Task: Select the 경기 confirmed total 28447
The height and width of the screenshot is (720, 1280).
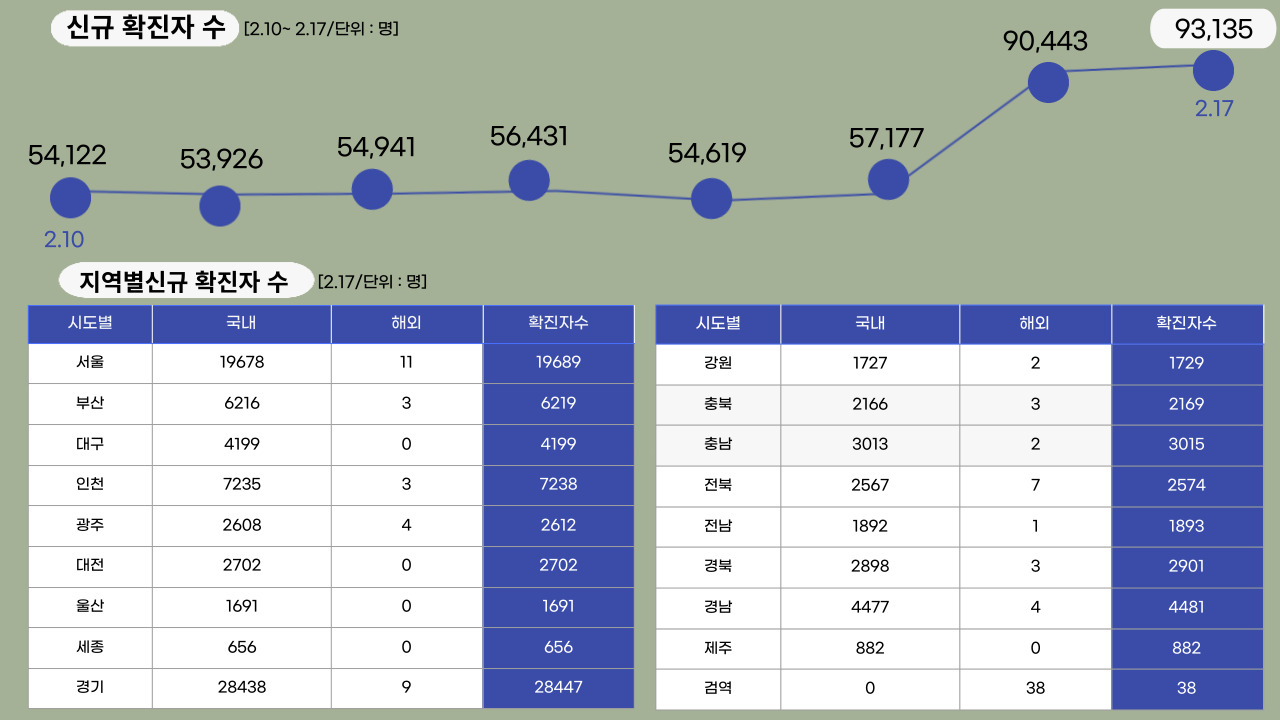Action: coord(558,688)
